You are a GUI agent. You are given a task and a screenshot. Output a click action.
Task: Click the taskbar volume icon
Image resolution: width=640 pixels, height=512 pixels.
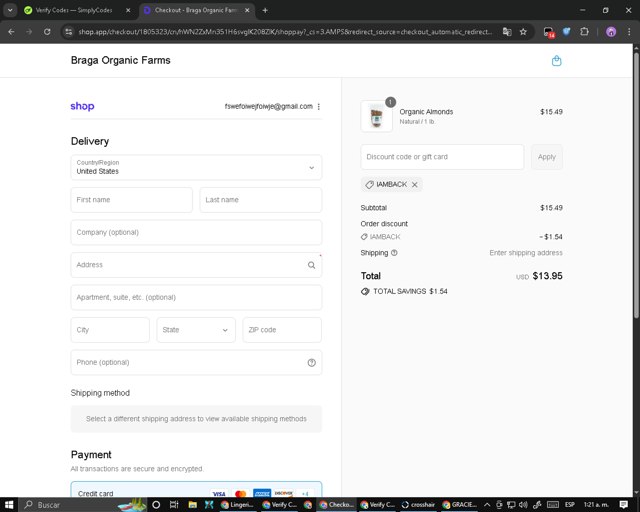click(x=523, y=505)
